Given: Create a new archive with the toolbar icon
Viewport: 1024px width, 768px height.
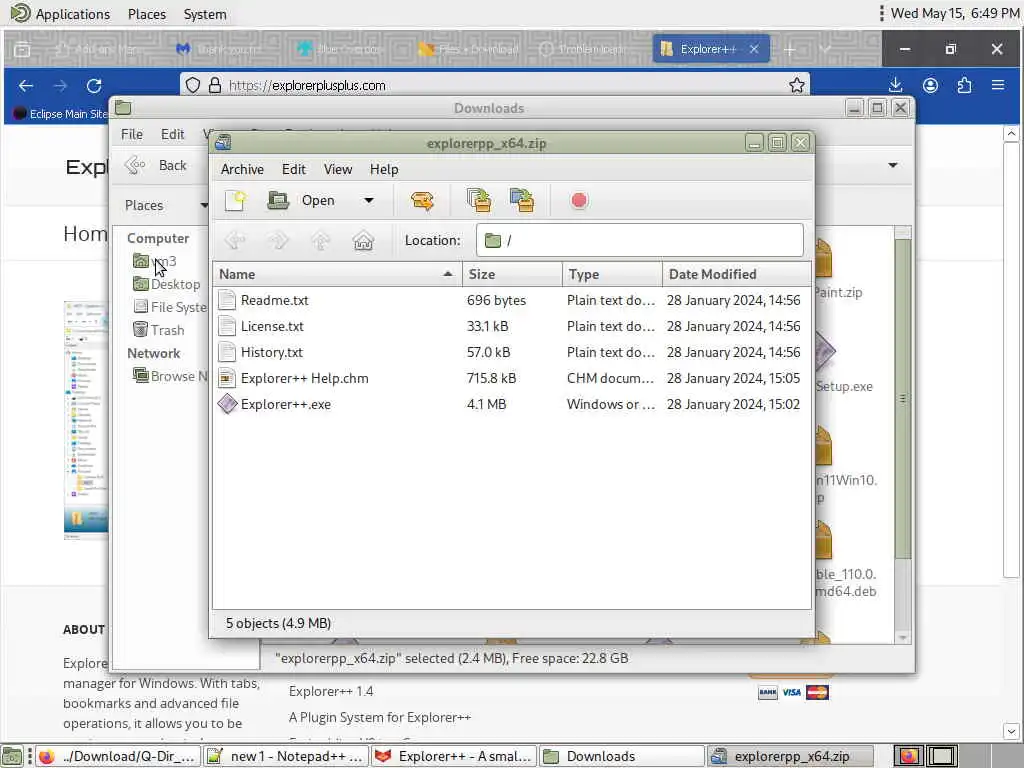Looking at the screenshot, I should [x=235, y=200].
